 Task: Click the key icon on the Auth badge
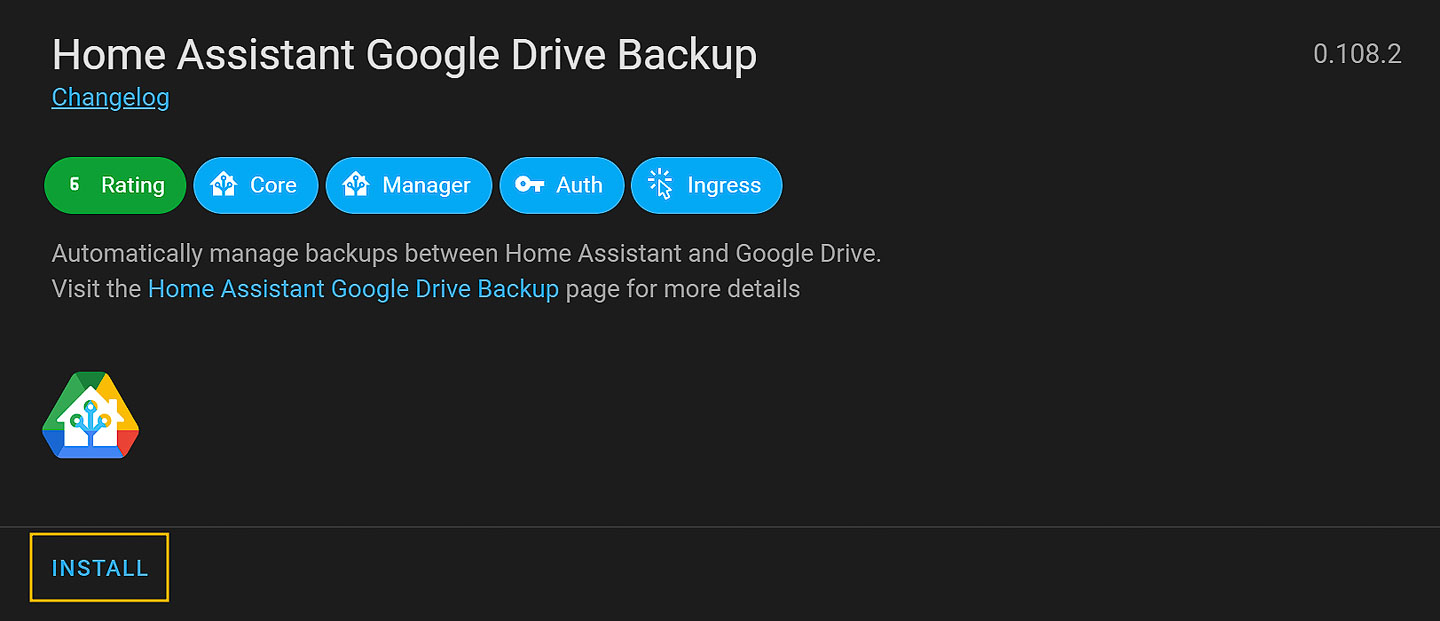click(x=526, y=184)
